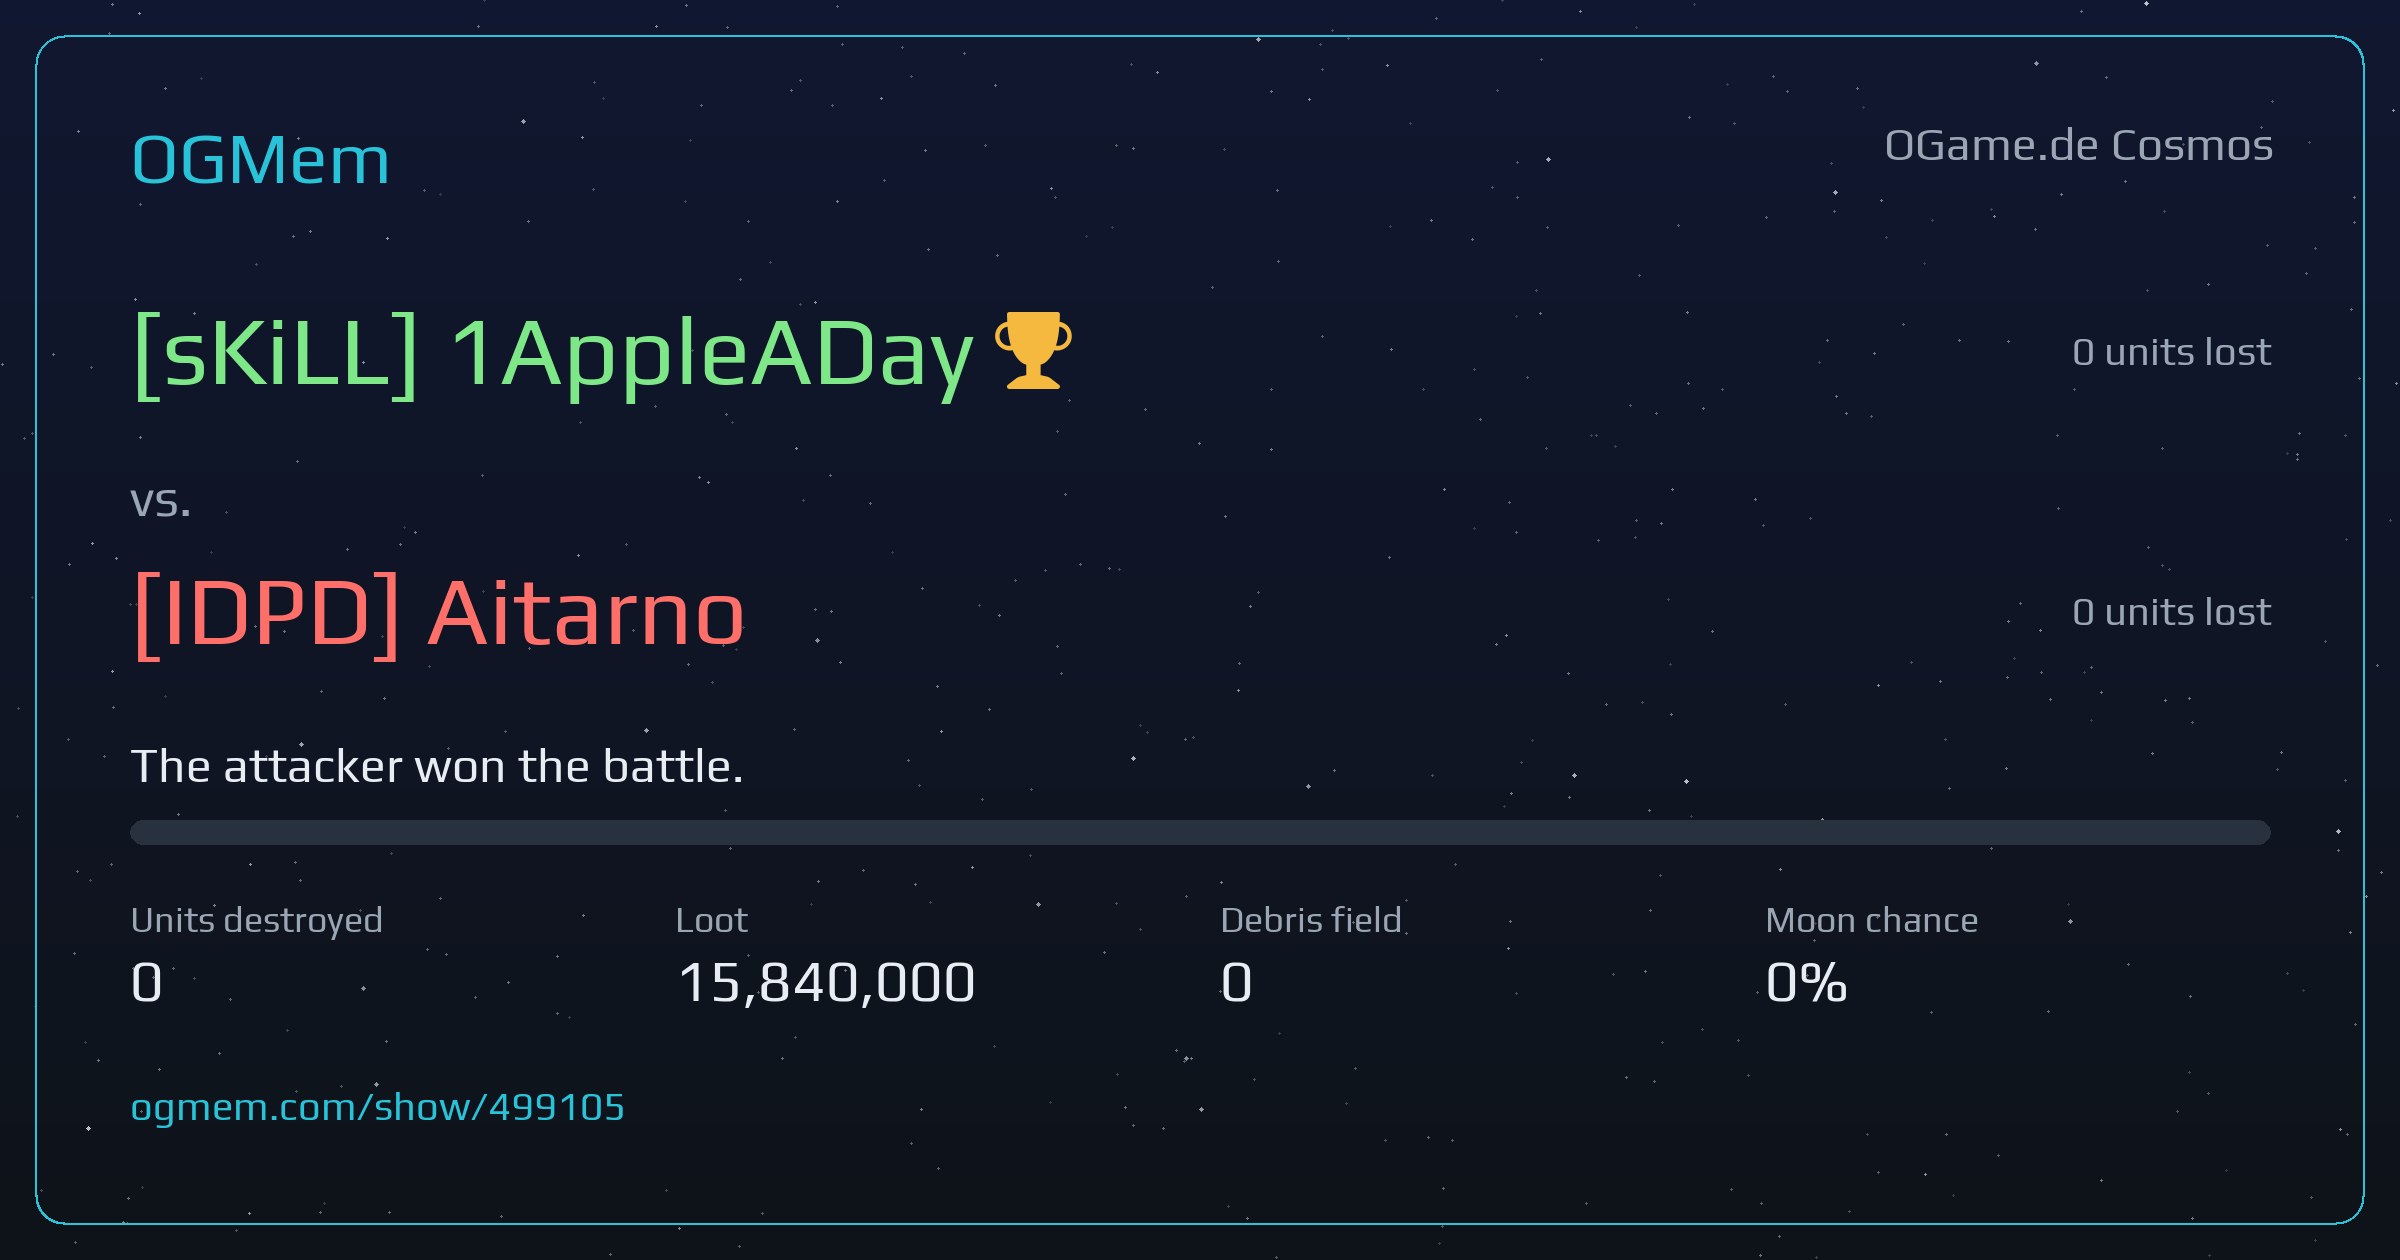The height and width of the screenshot is (1260, 2400).
Task: Click the Moon chance label
Action: pyautogui.click(x=1872, y=920)
